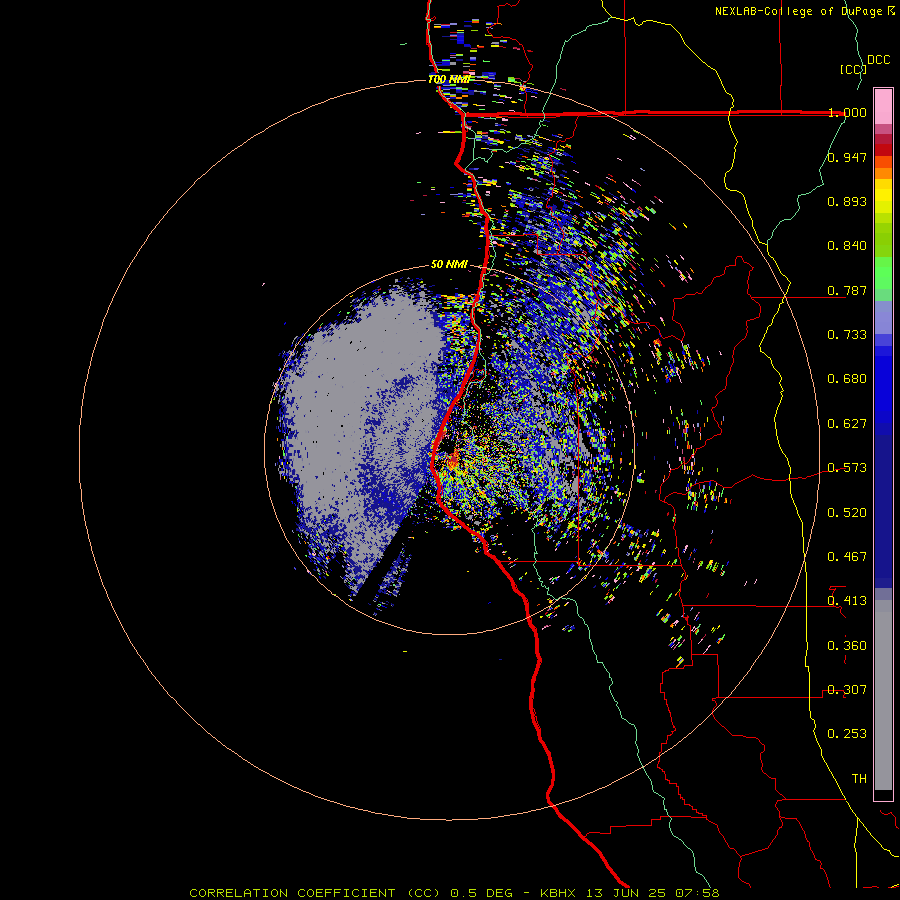Select the 0.733 scale value
The height and width of the screenshot is (900, 900).
tap(847, 335)
